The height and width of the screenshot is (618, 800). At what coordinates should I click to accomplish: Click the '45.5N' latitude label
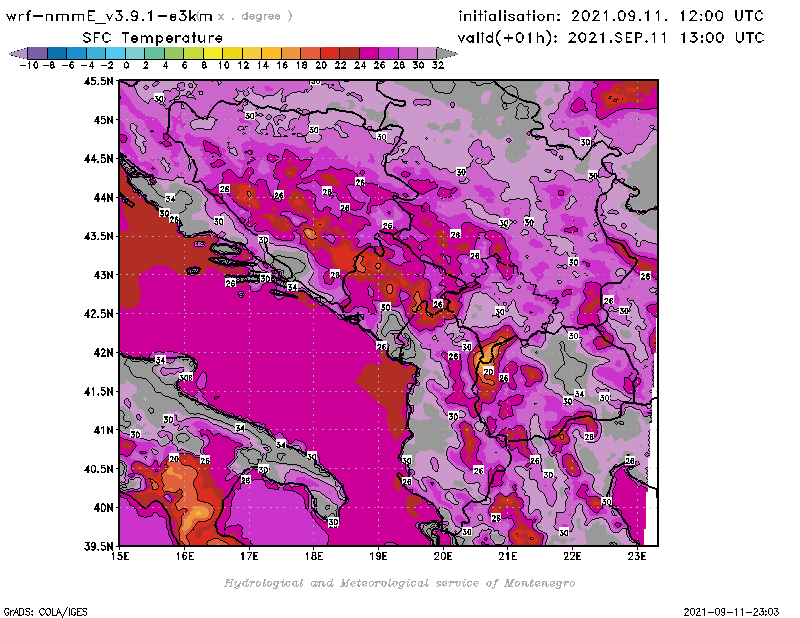[98, 81]
